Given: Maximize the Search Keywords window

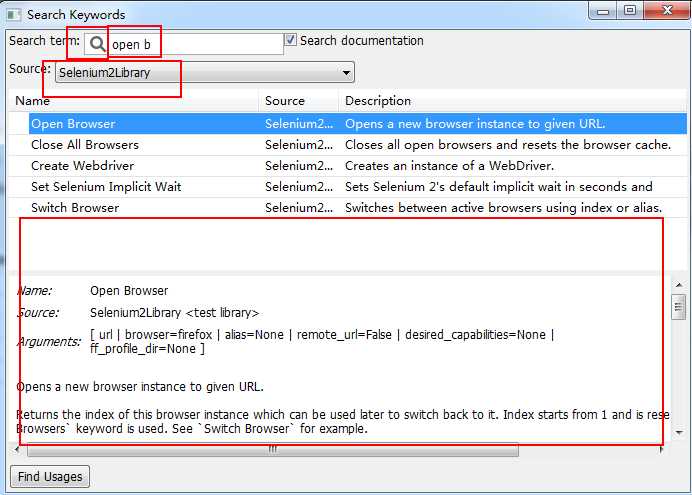Looking at the screenshot, I should (630, 11).
